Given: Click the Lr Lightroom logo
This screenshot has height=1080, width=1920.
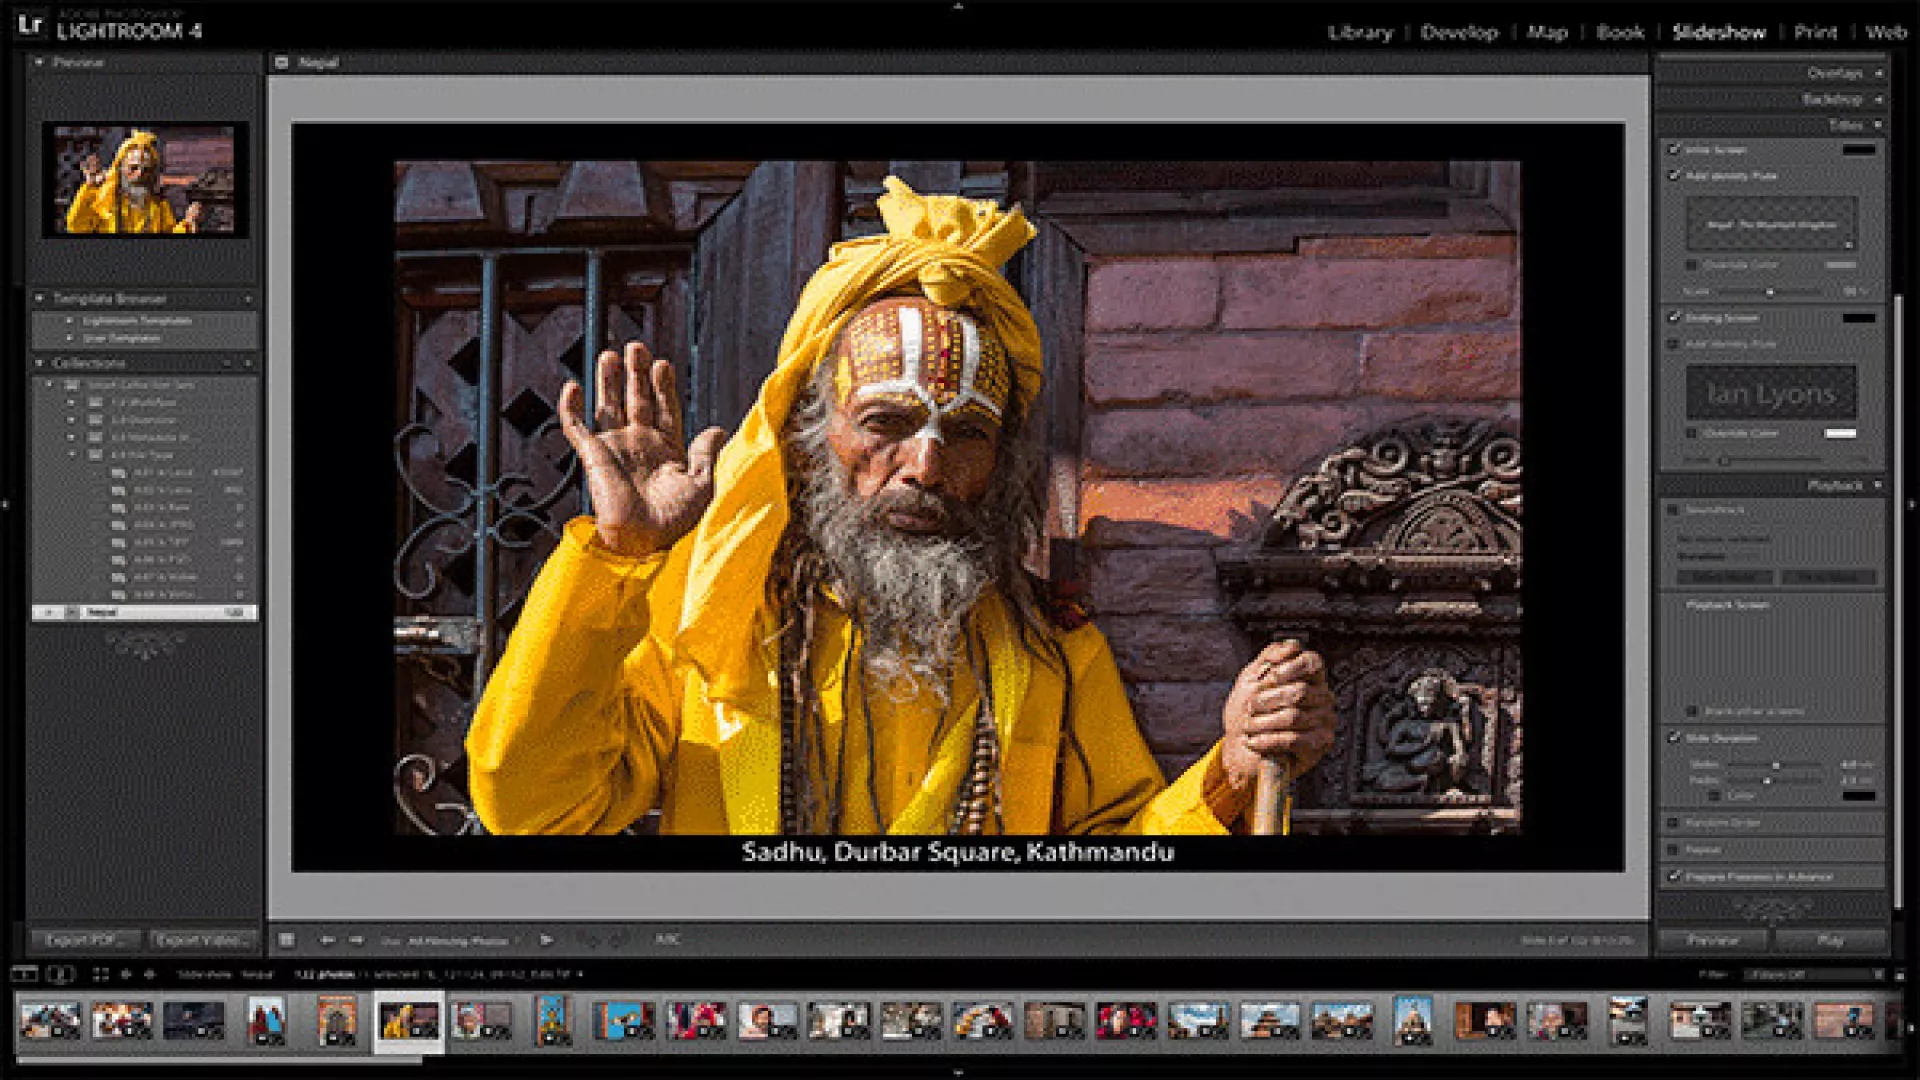Looking at the screenshot, I should pyautogui.click(x=30, y=24).
